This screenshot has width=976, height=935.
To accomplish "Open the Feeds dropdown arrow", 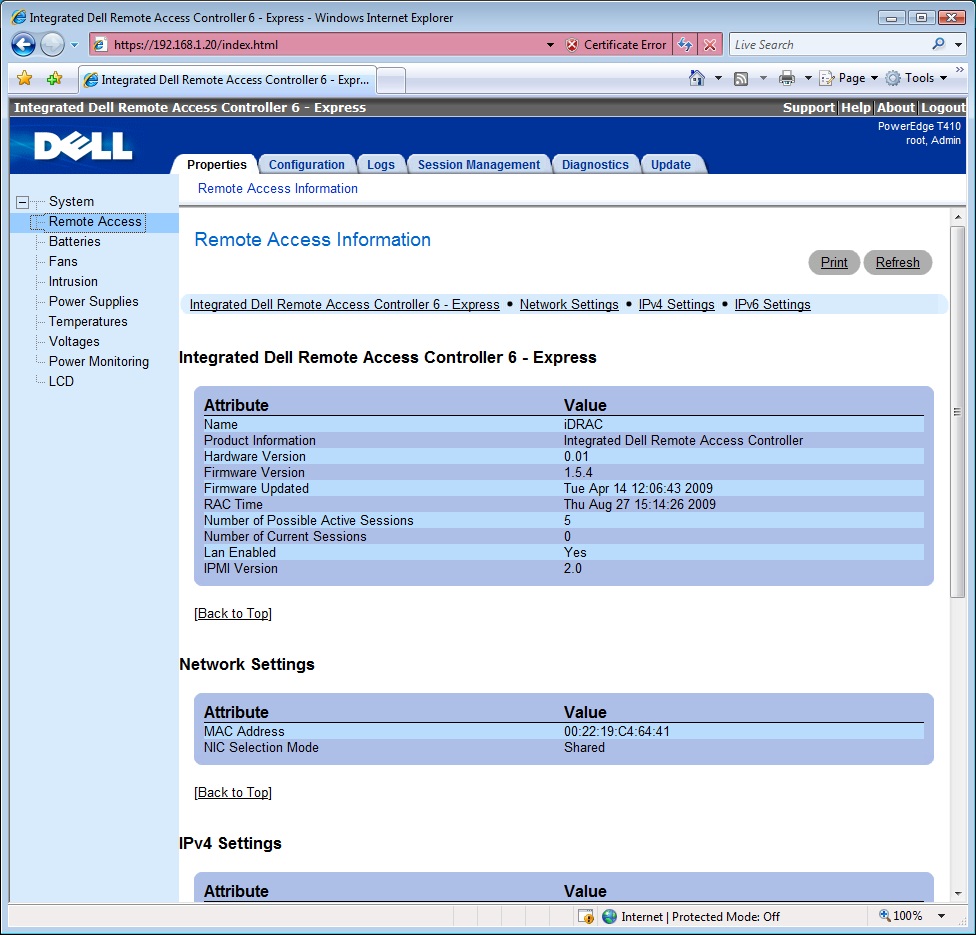I will coord(763,78).
